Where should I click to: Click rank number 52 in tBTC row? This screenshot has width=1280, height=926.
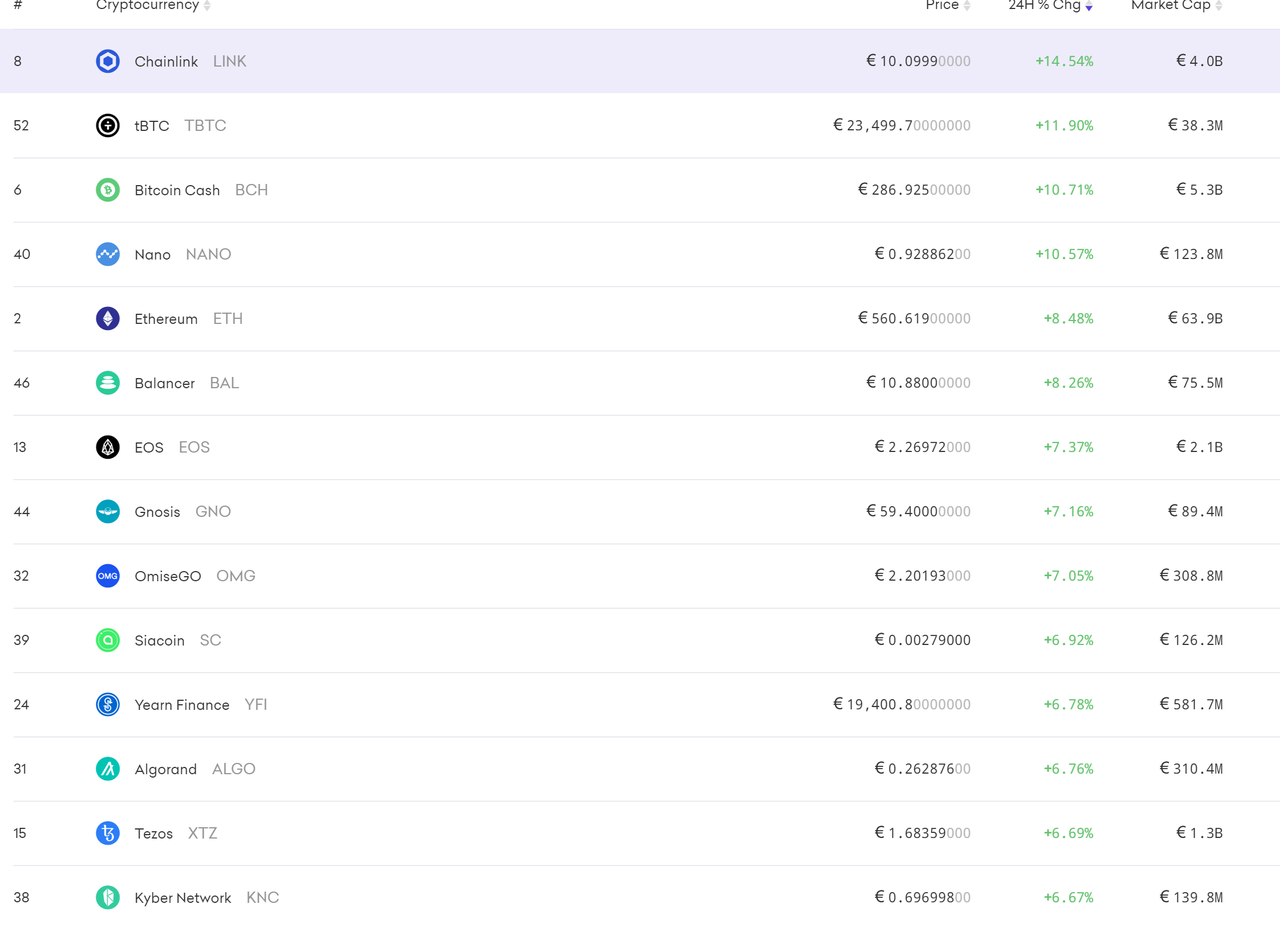(x=21, y=125)
